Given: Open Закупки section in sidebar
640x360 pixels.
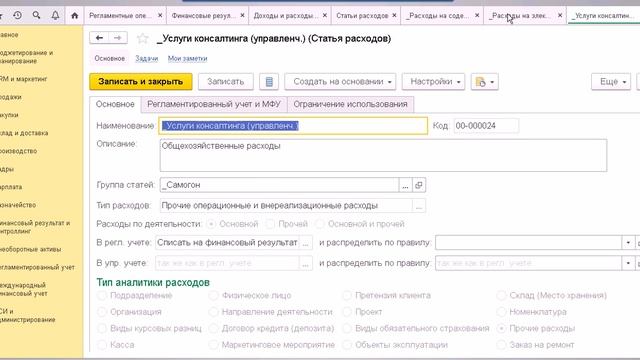Looking at the screenshot, I should pyautogui.click(x=9, y=115).
